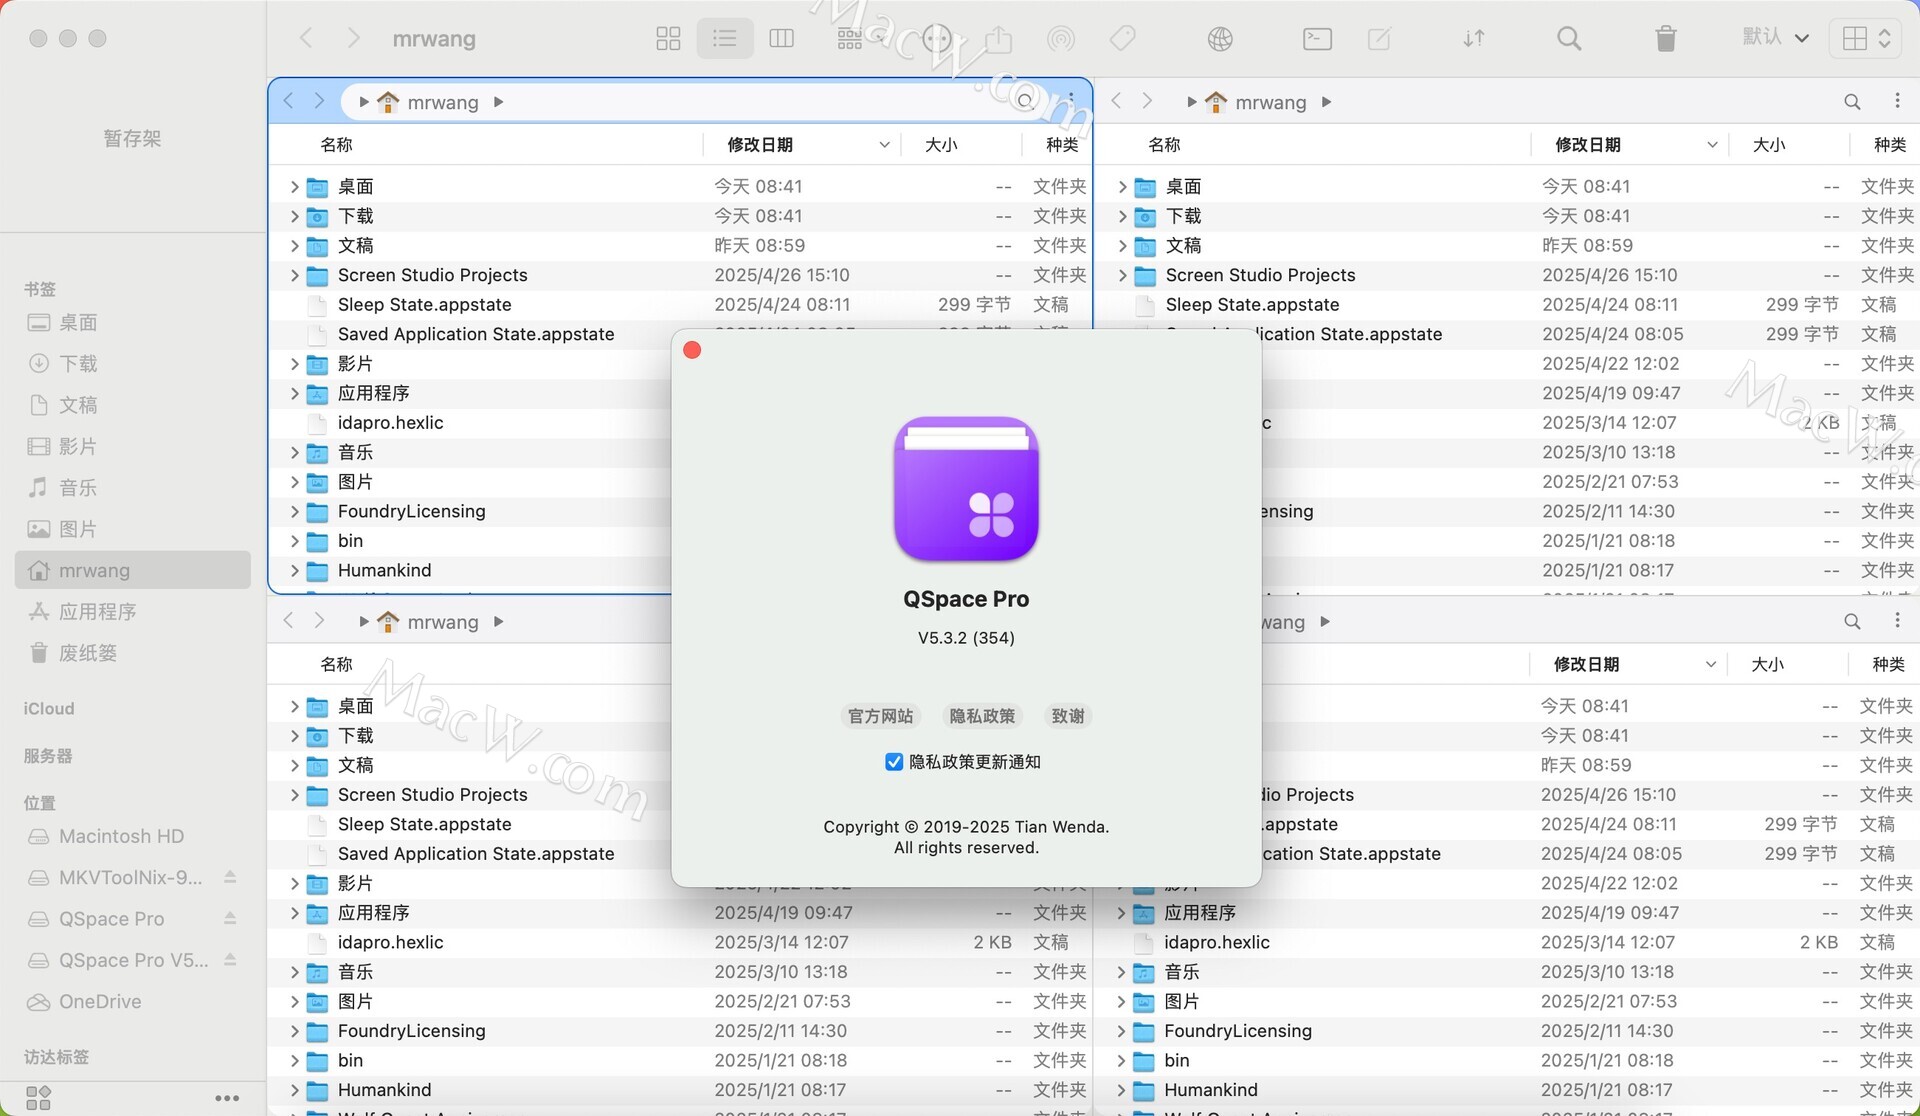Screen dimensions: 1920x1116
Task: Sort top-right pane by 大小 header
Action: 1768,145
